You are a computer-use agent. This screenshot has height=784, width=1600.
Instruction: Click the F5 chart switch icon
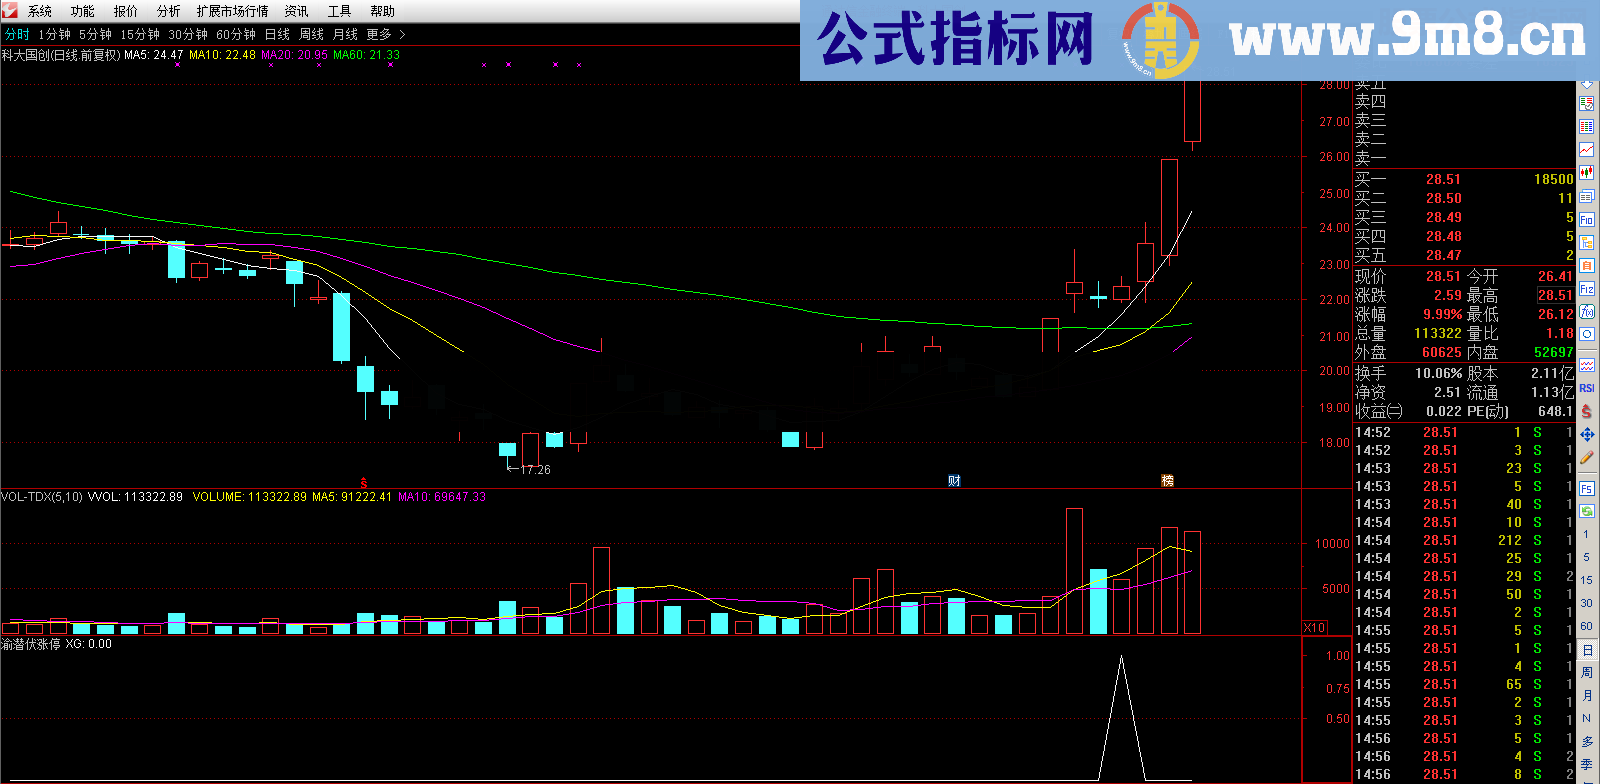[x=1587, y=488]
